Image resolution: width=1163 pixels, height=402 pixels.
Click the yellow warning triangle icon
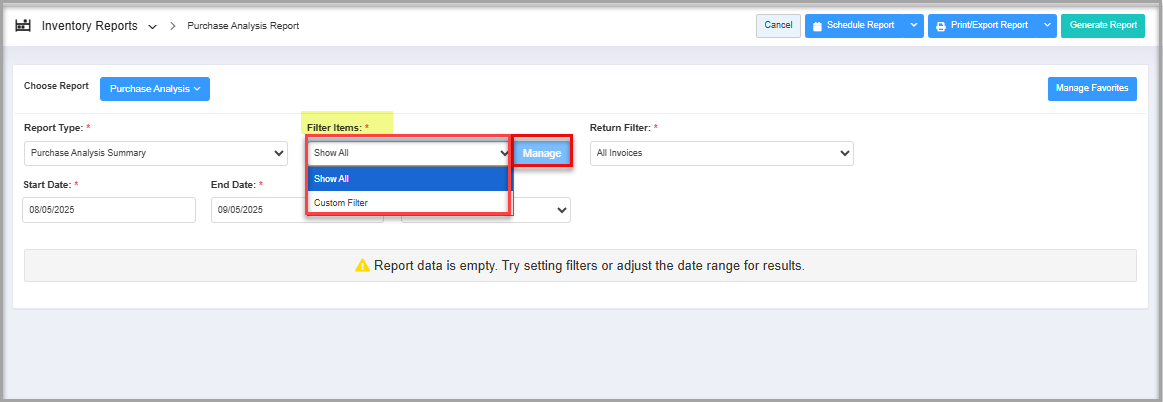(362, 266)
